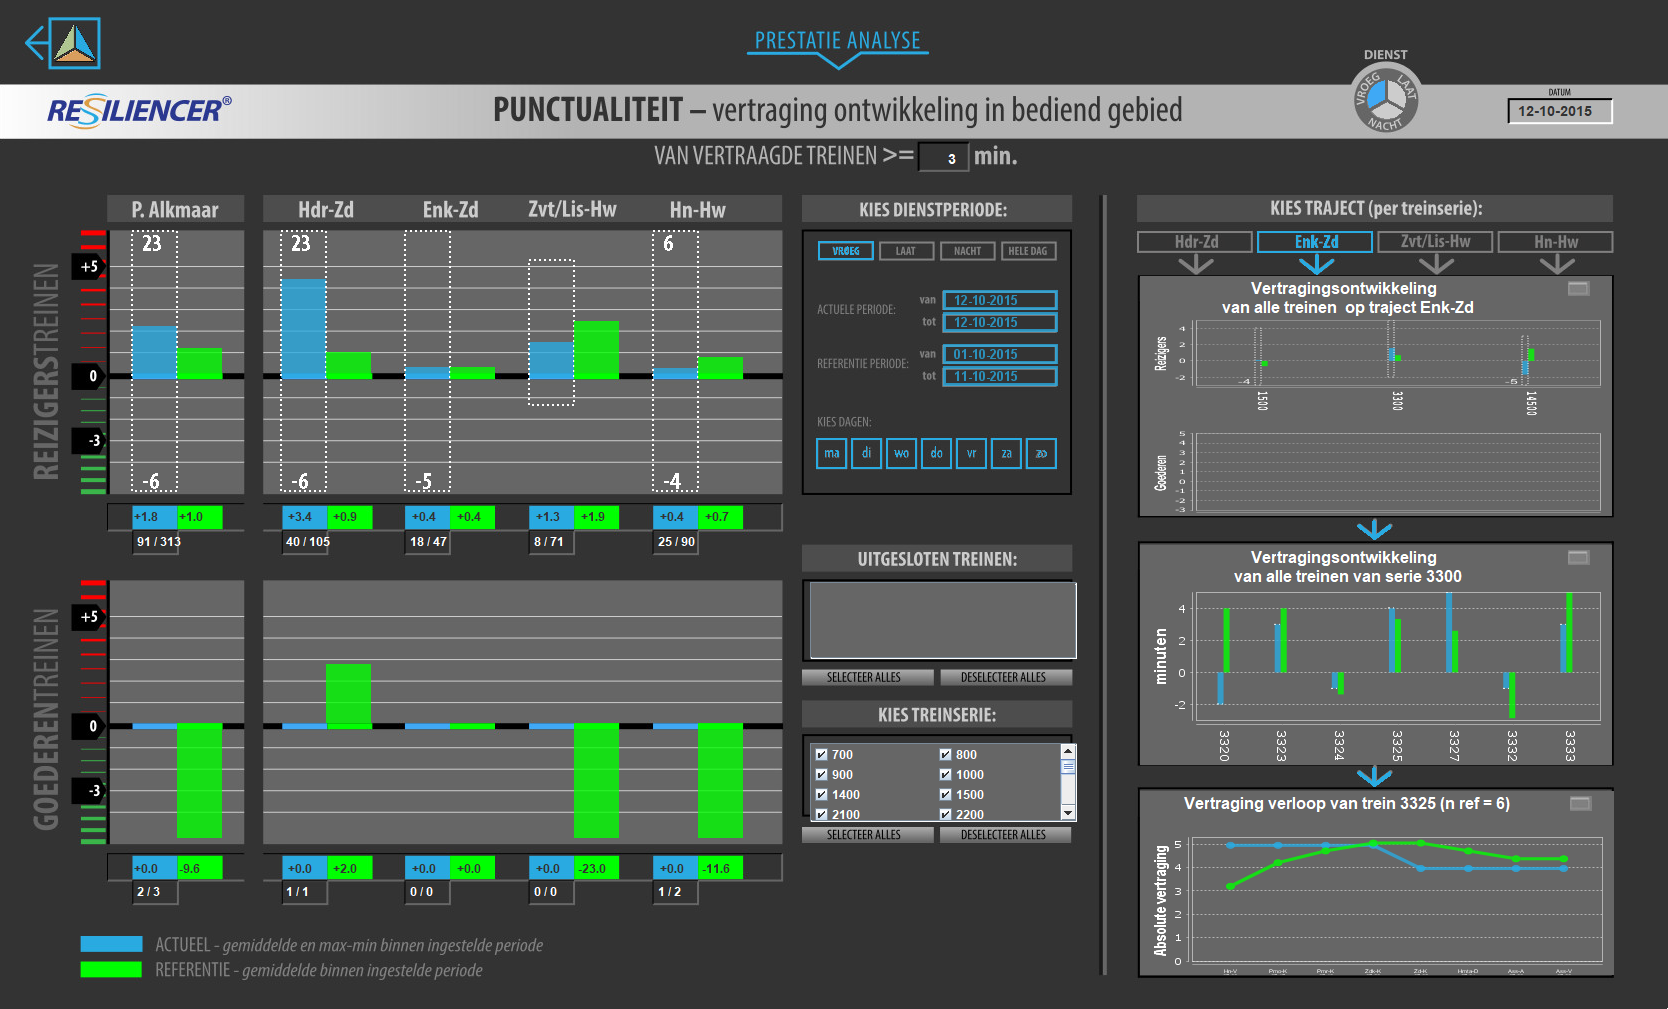Click the minimum delay minutes input field
This screenshot has height=1009, width=1668.
click(x=943, y=158)
